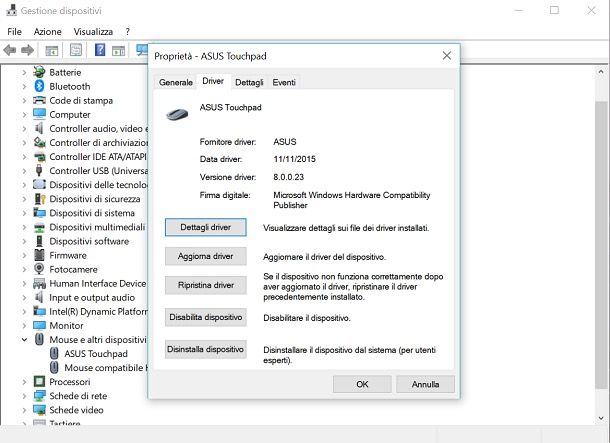Click the Forward arrow toolbar icon

27,50
